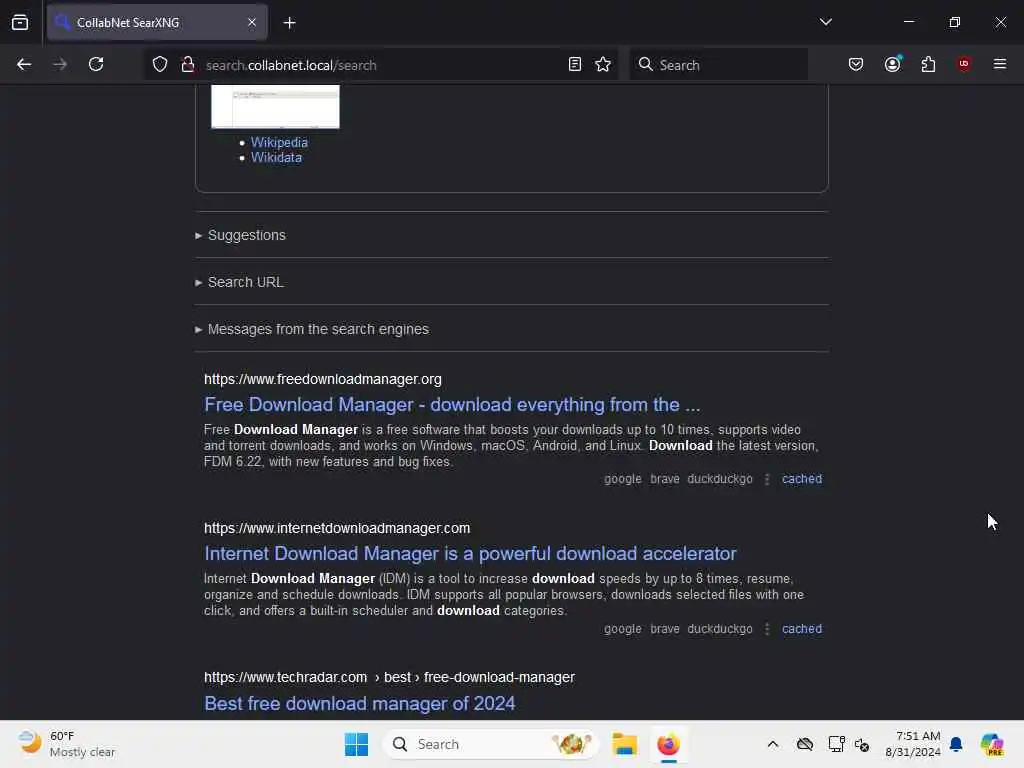Save page to Pocket

856,65
